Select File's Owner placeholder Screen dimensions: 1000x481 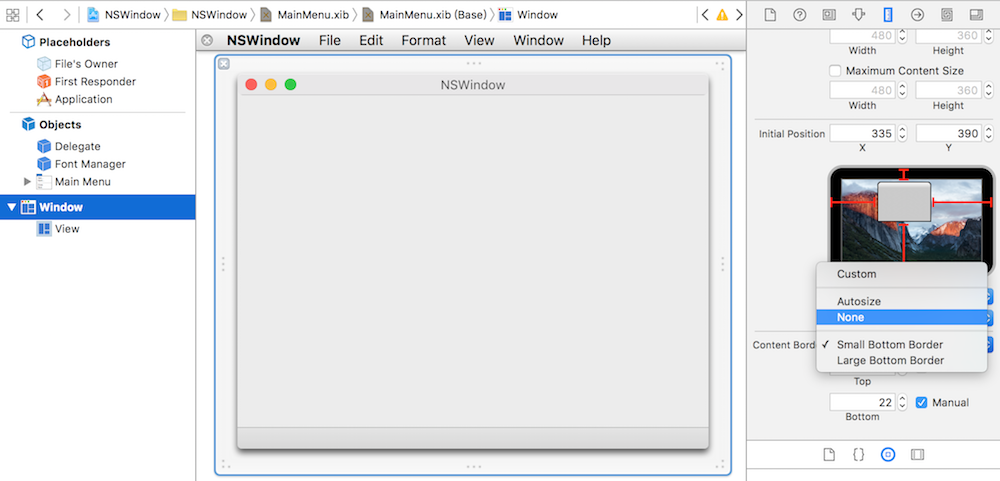coord(86,64)
